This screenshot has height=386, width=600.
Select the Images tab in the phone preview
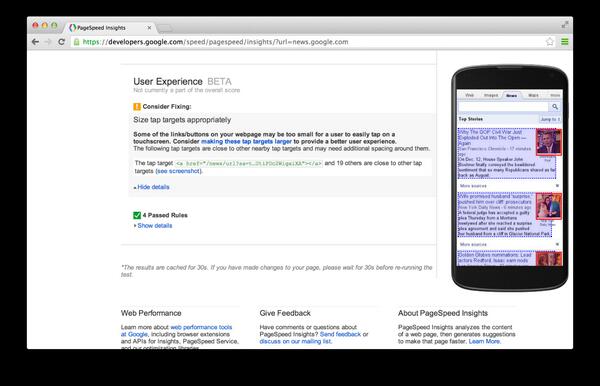pyautogui.click(x=491, y=95)
